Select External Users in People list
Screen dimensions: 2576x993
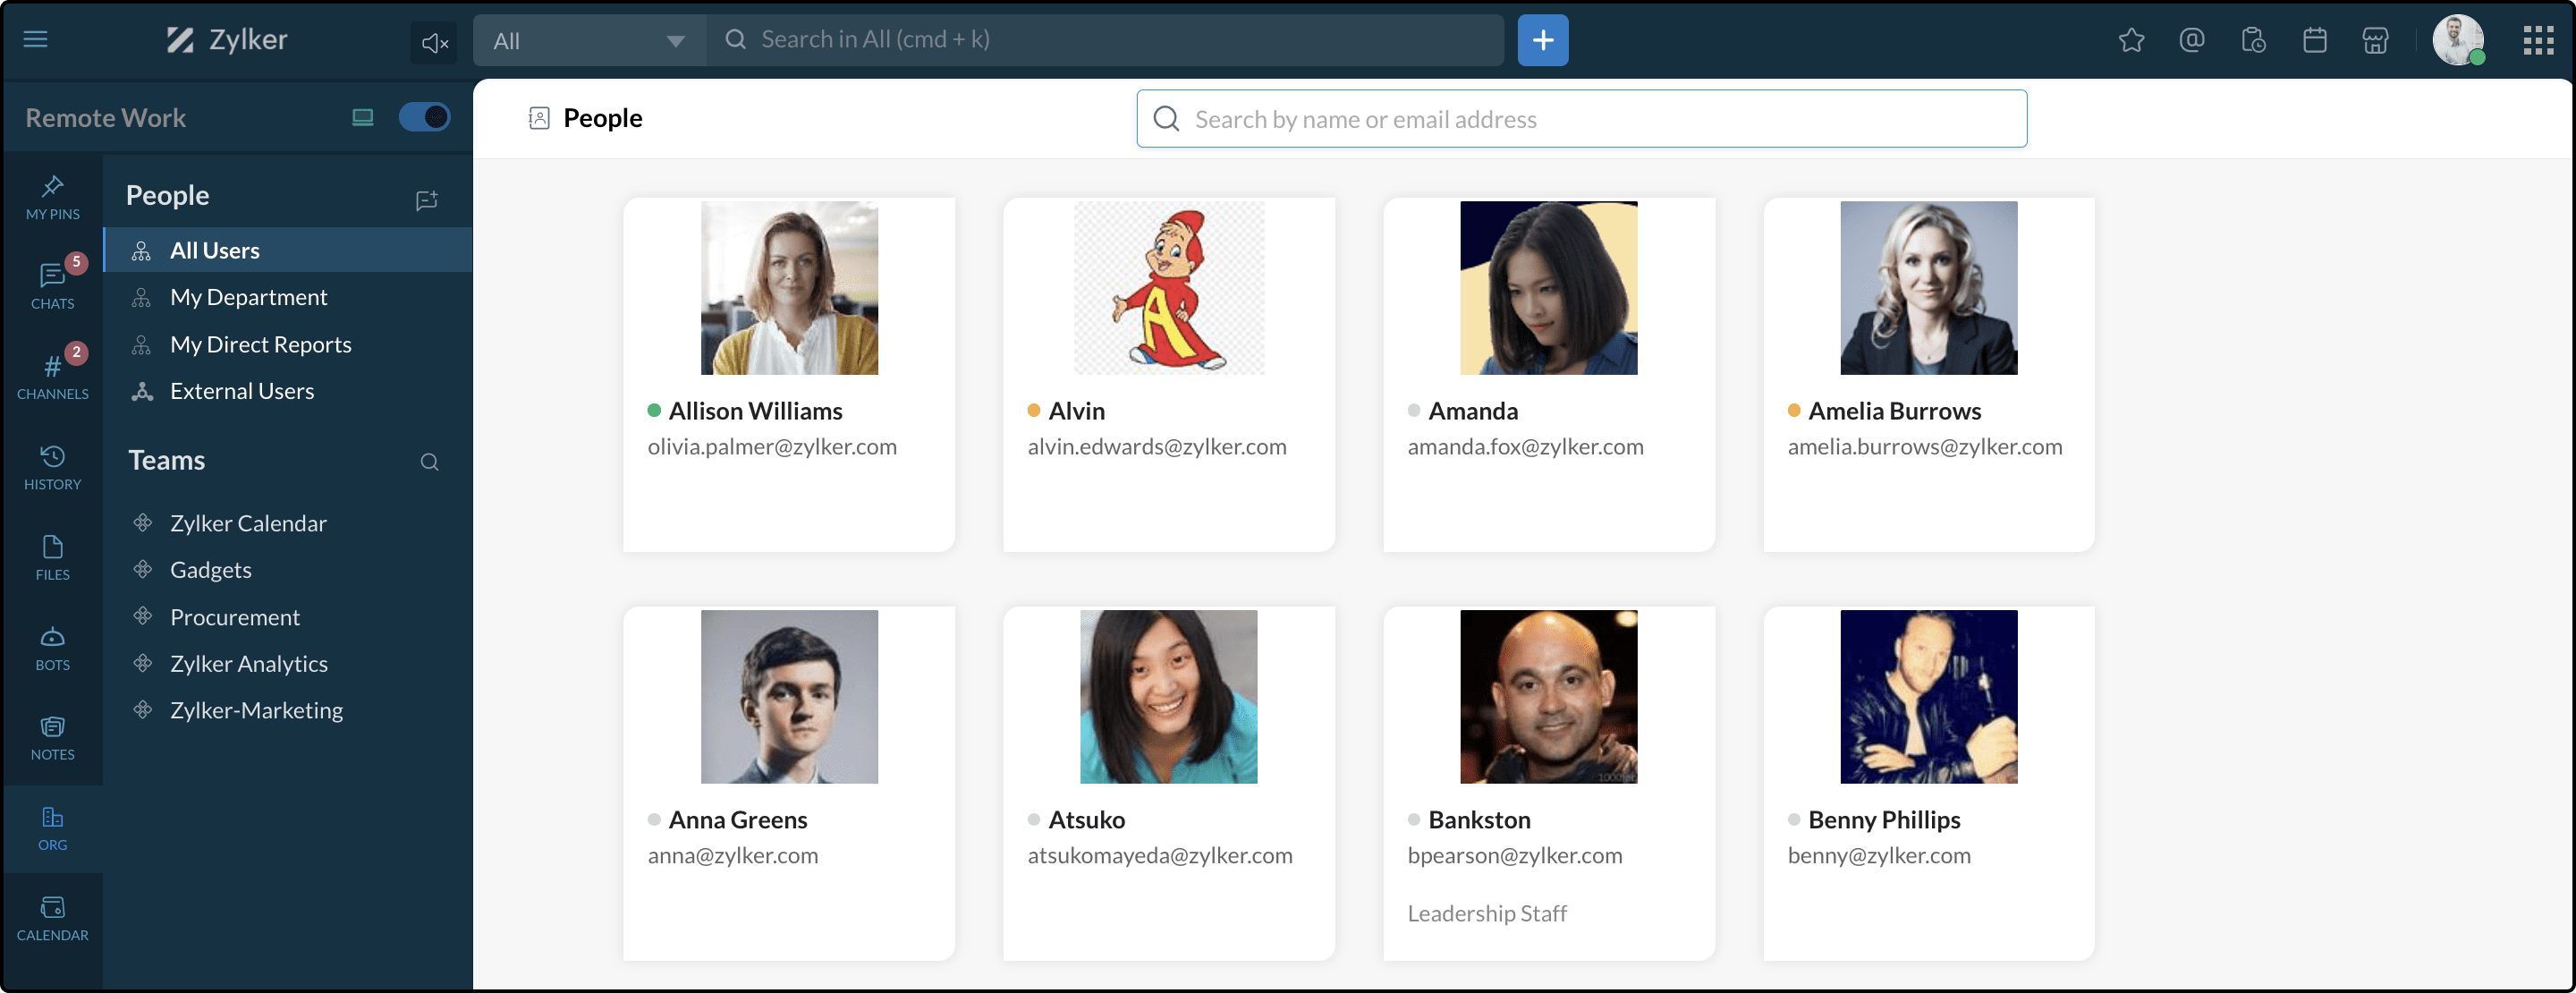pos(241,391)
